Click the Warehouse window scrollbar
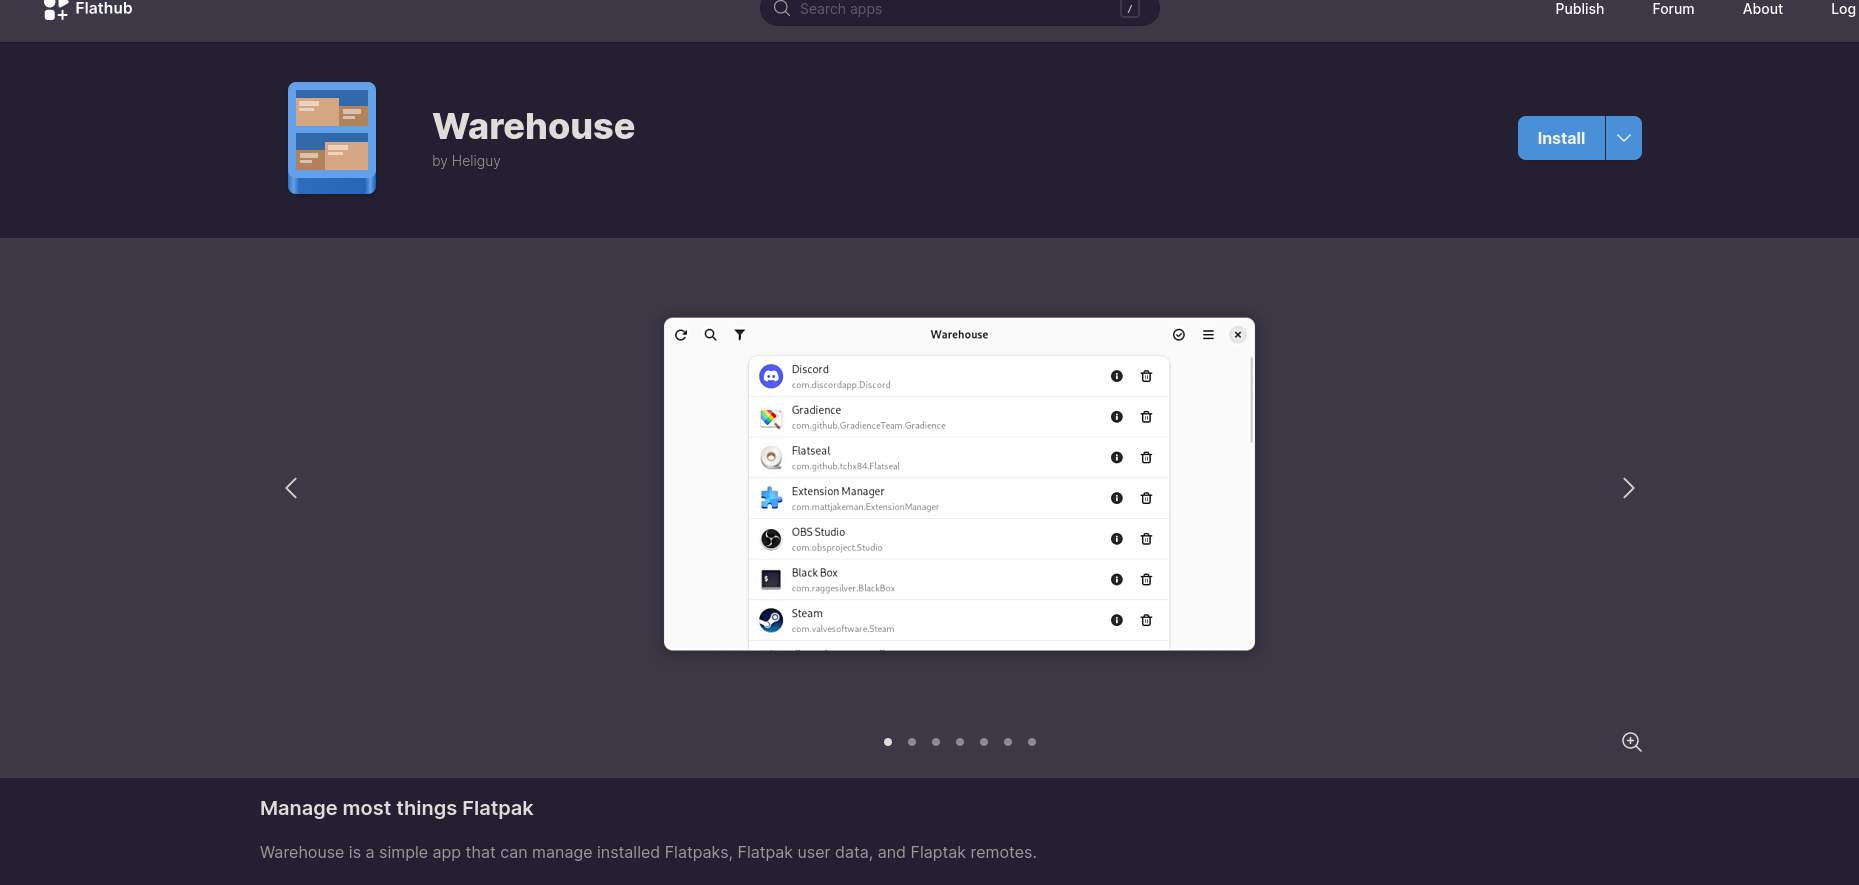1859x885 pixels. point(1251,400)
